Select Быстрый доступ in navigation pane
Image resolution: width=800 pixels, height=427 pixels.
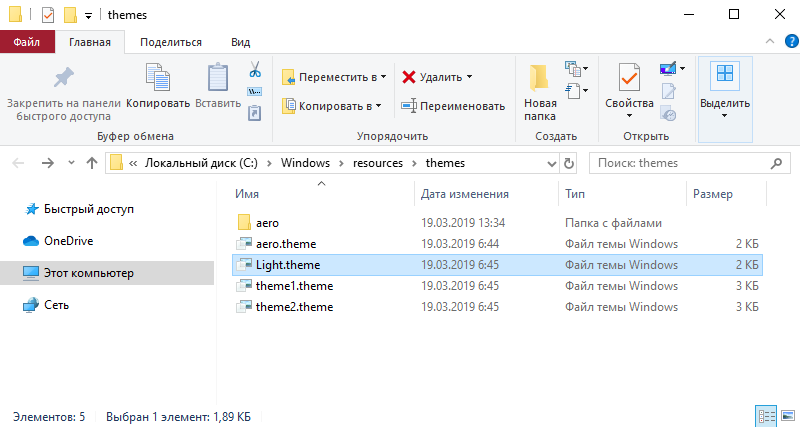[x=89, y=209]
